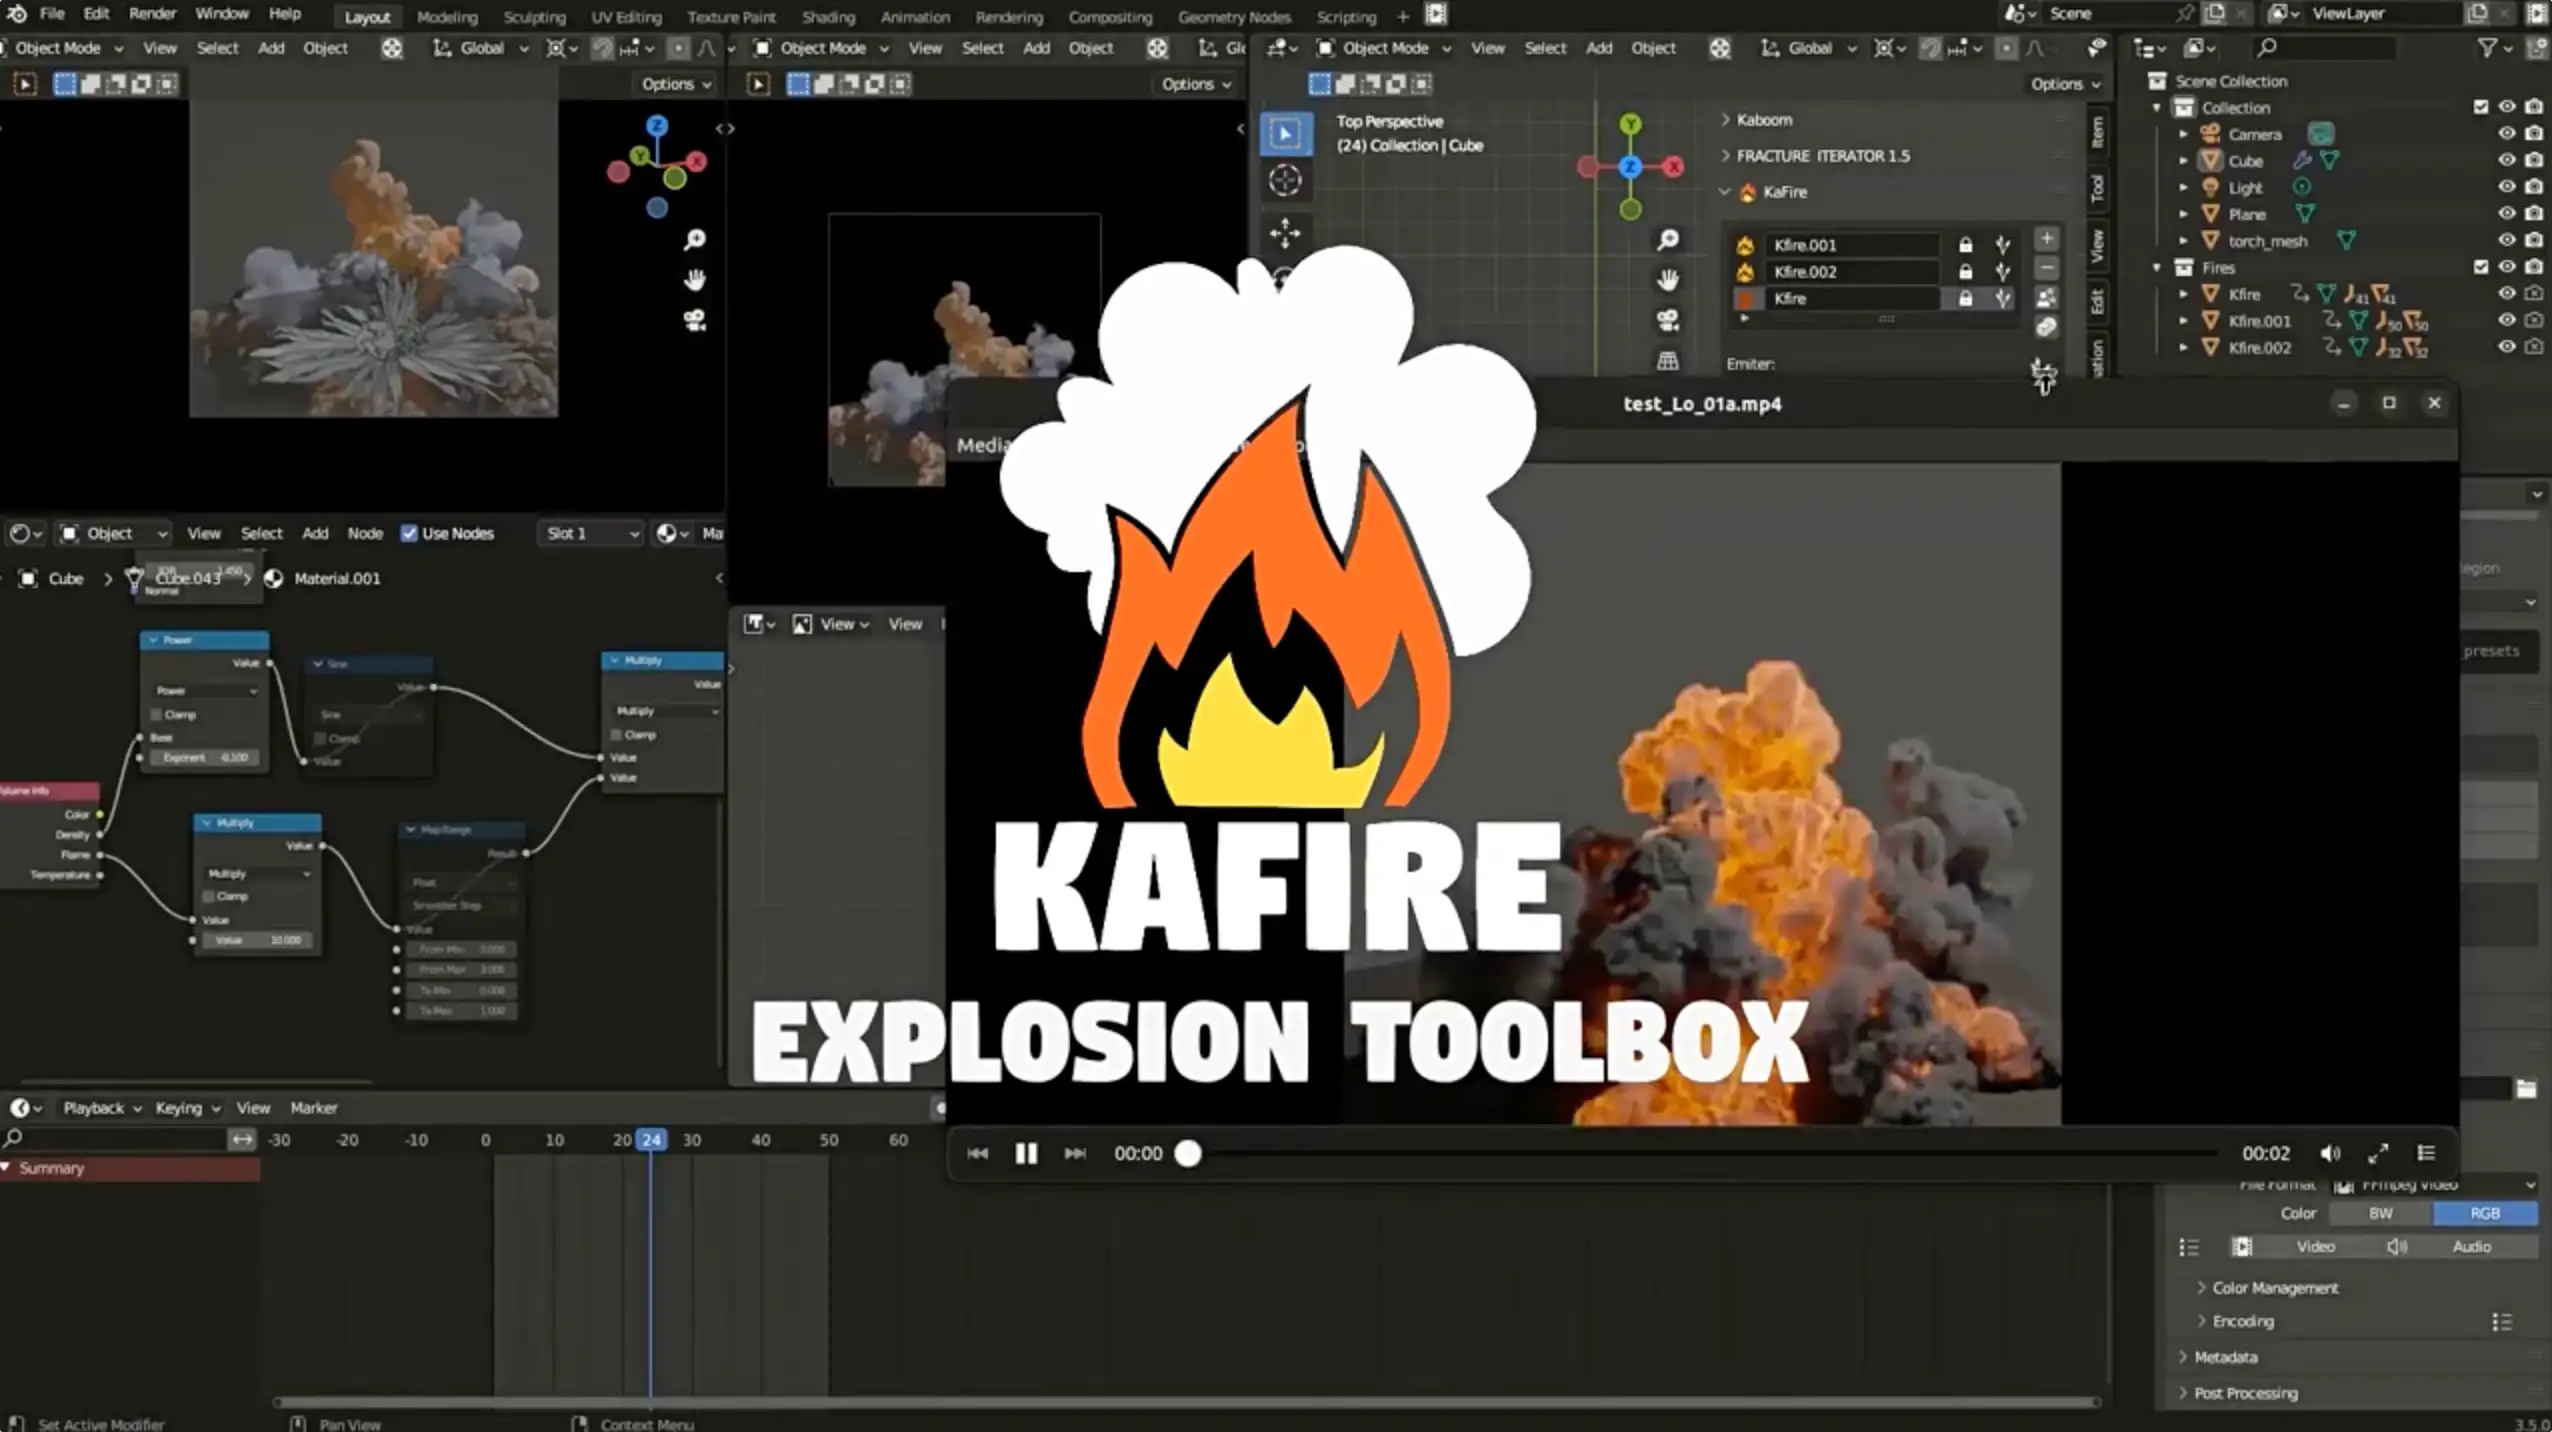
Task: Toggle the perspective/orthographic grid icon
Action: point(1667,360)
